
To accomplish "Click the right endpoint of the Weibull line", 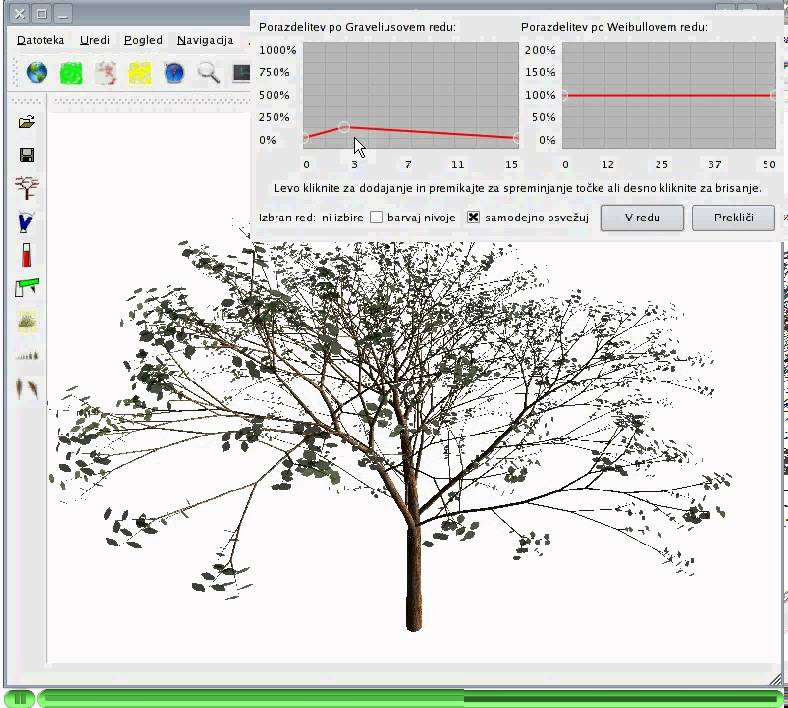I will click(774, 95).
